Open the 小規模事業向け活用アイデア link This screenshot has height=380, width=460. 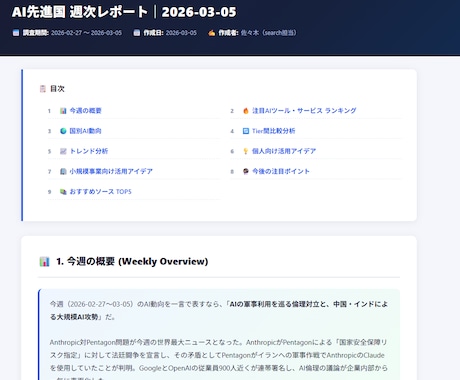tap(111, 171)
